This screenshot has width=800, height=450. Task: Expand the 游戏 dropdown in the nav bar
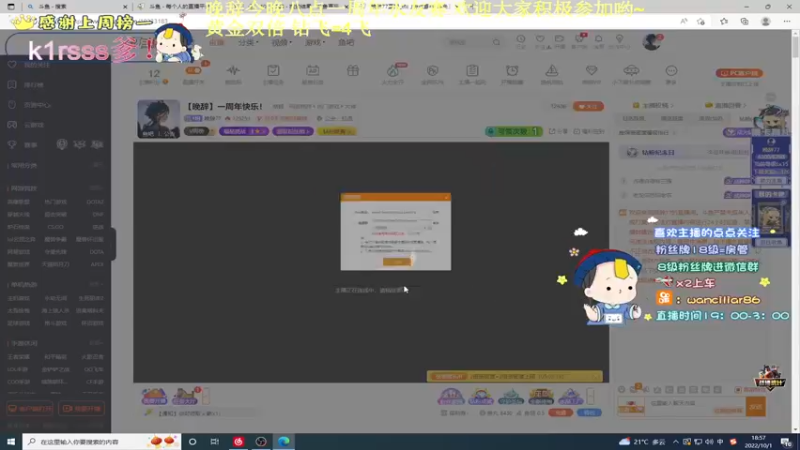coord(314,42)
